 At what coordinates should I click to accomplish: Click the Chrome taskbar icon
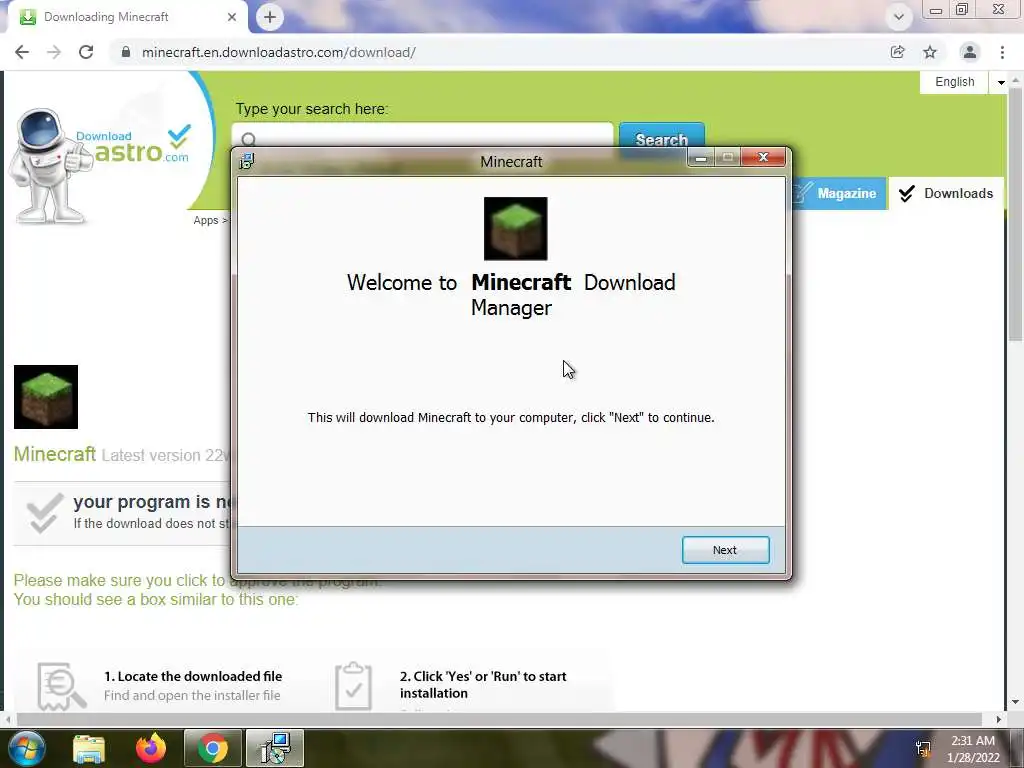pos(213,748)
